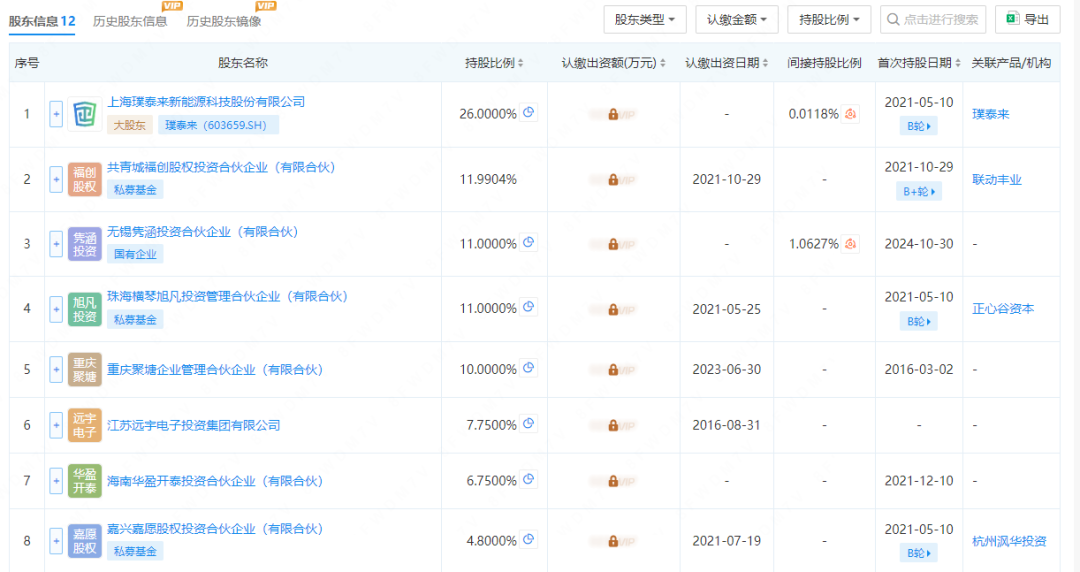Click indirect holding chart icon beside 1.0627%

point(851,243)
